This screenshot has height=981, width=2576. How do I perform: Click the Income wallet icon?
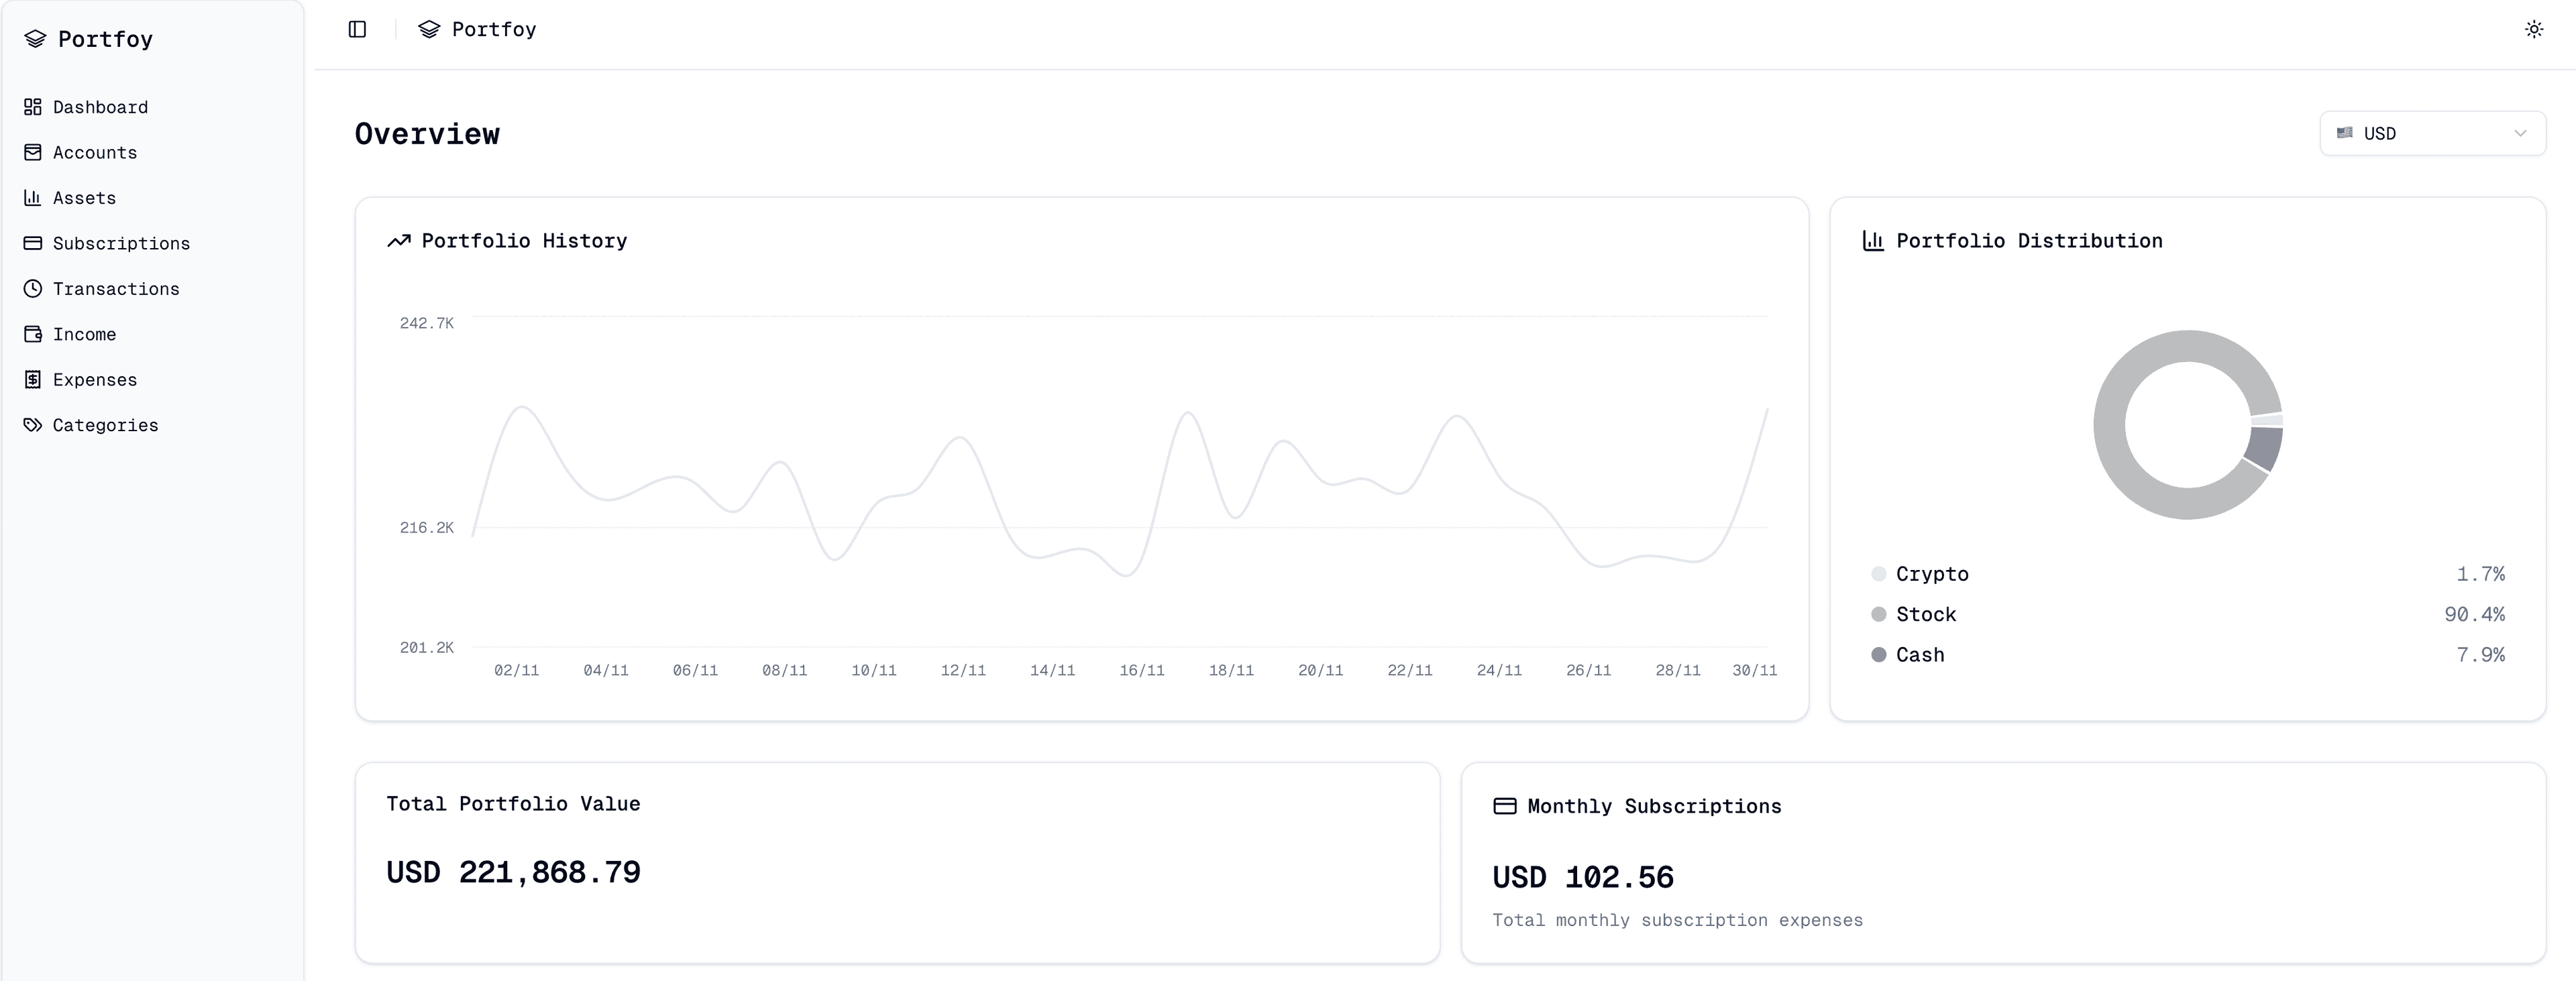coord(33,334)
